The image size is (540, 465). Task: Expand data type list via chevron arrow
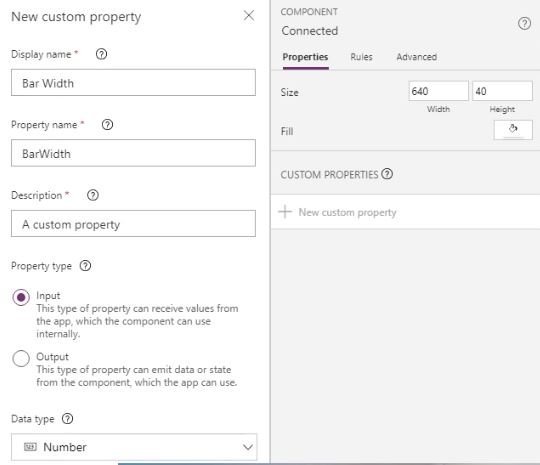click(248, 447)
